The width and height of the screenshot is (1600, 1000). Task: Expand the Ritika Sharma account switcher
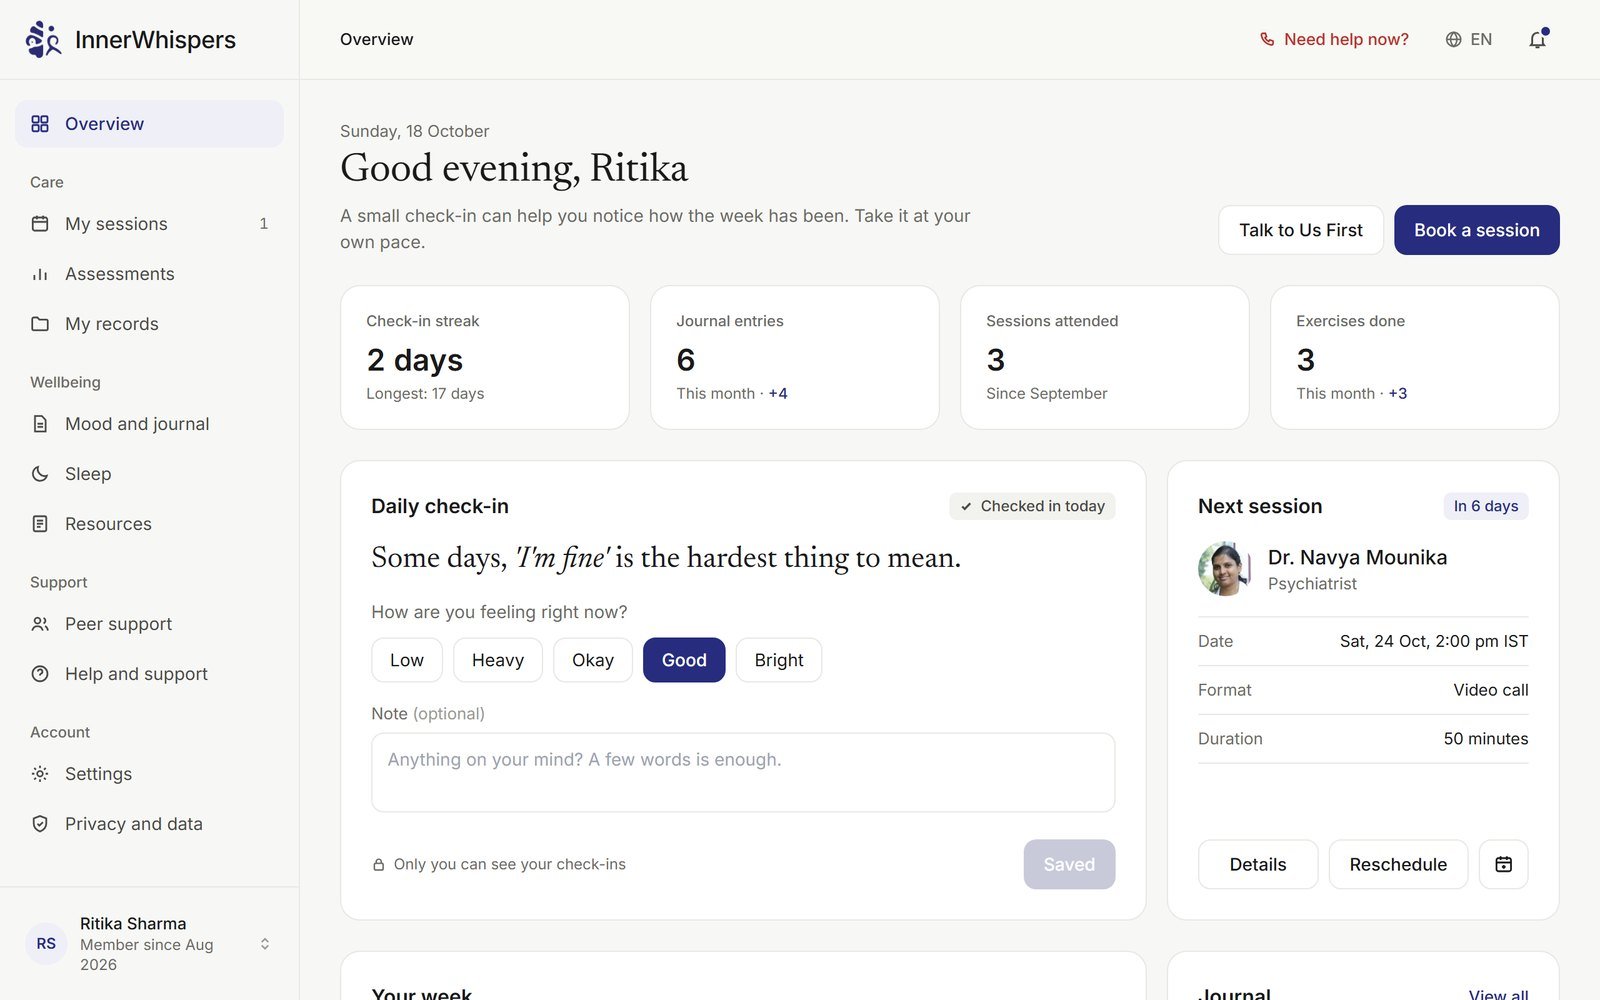[x=265, y=943]
